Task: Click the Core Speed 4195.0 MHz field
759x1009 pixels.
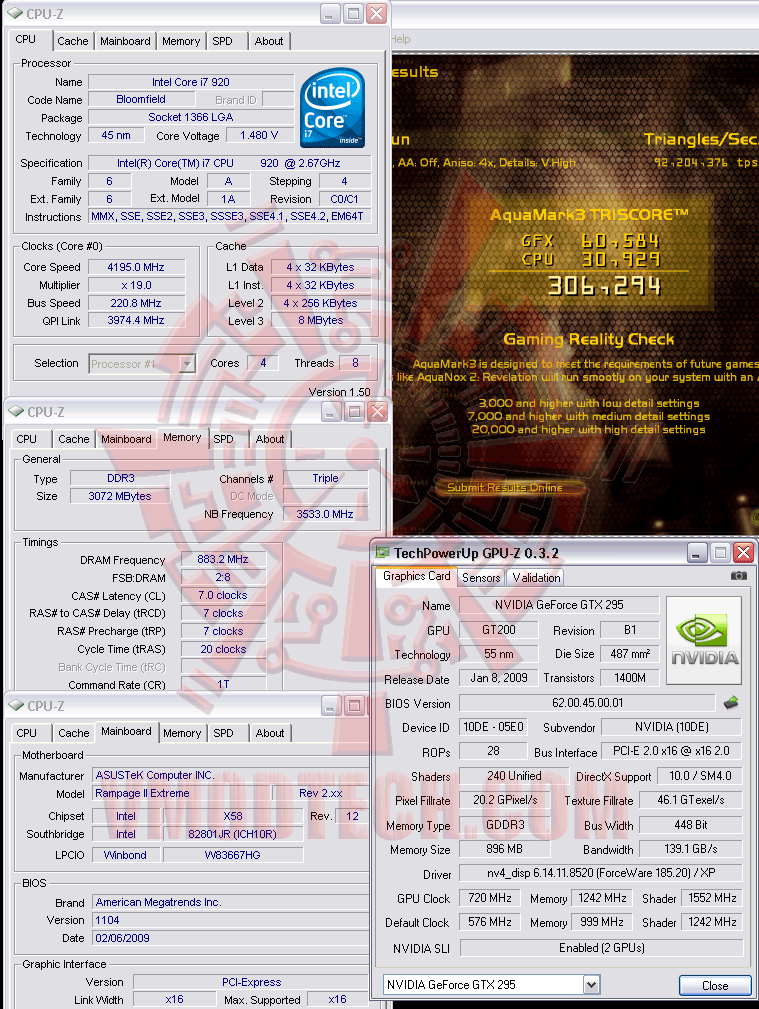Action: pos(136,267)
